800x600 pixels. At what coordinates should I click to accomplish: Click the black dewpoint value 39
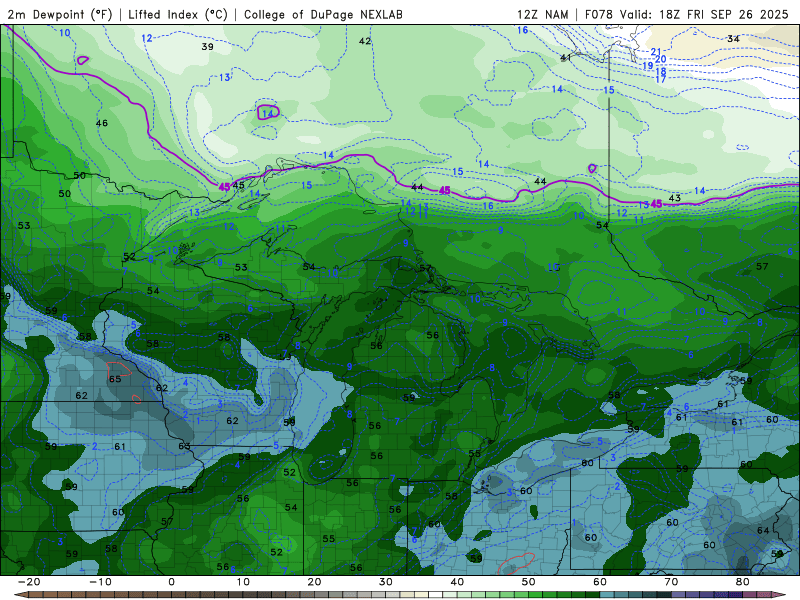coord(207,47)
